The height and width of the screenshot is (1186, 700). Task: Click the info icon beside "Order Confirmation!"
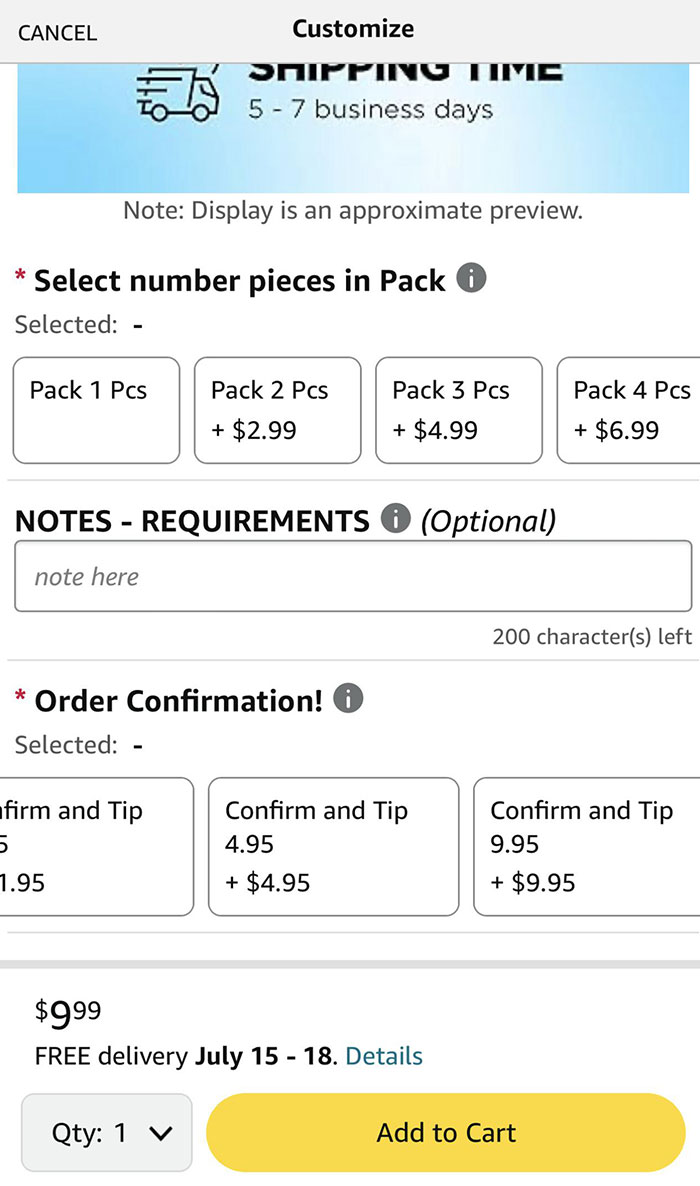(347, 699)
